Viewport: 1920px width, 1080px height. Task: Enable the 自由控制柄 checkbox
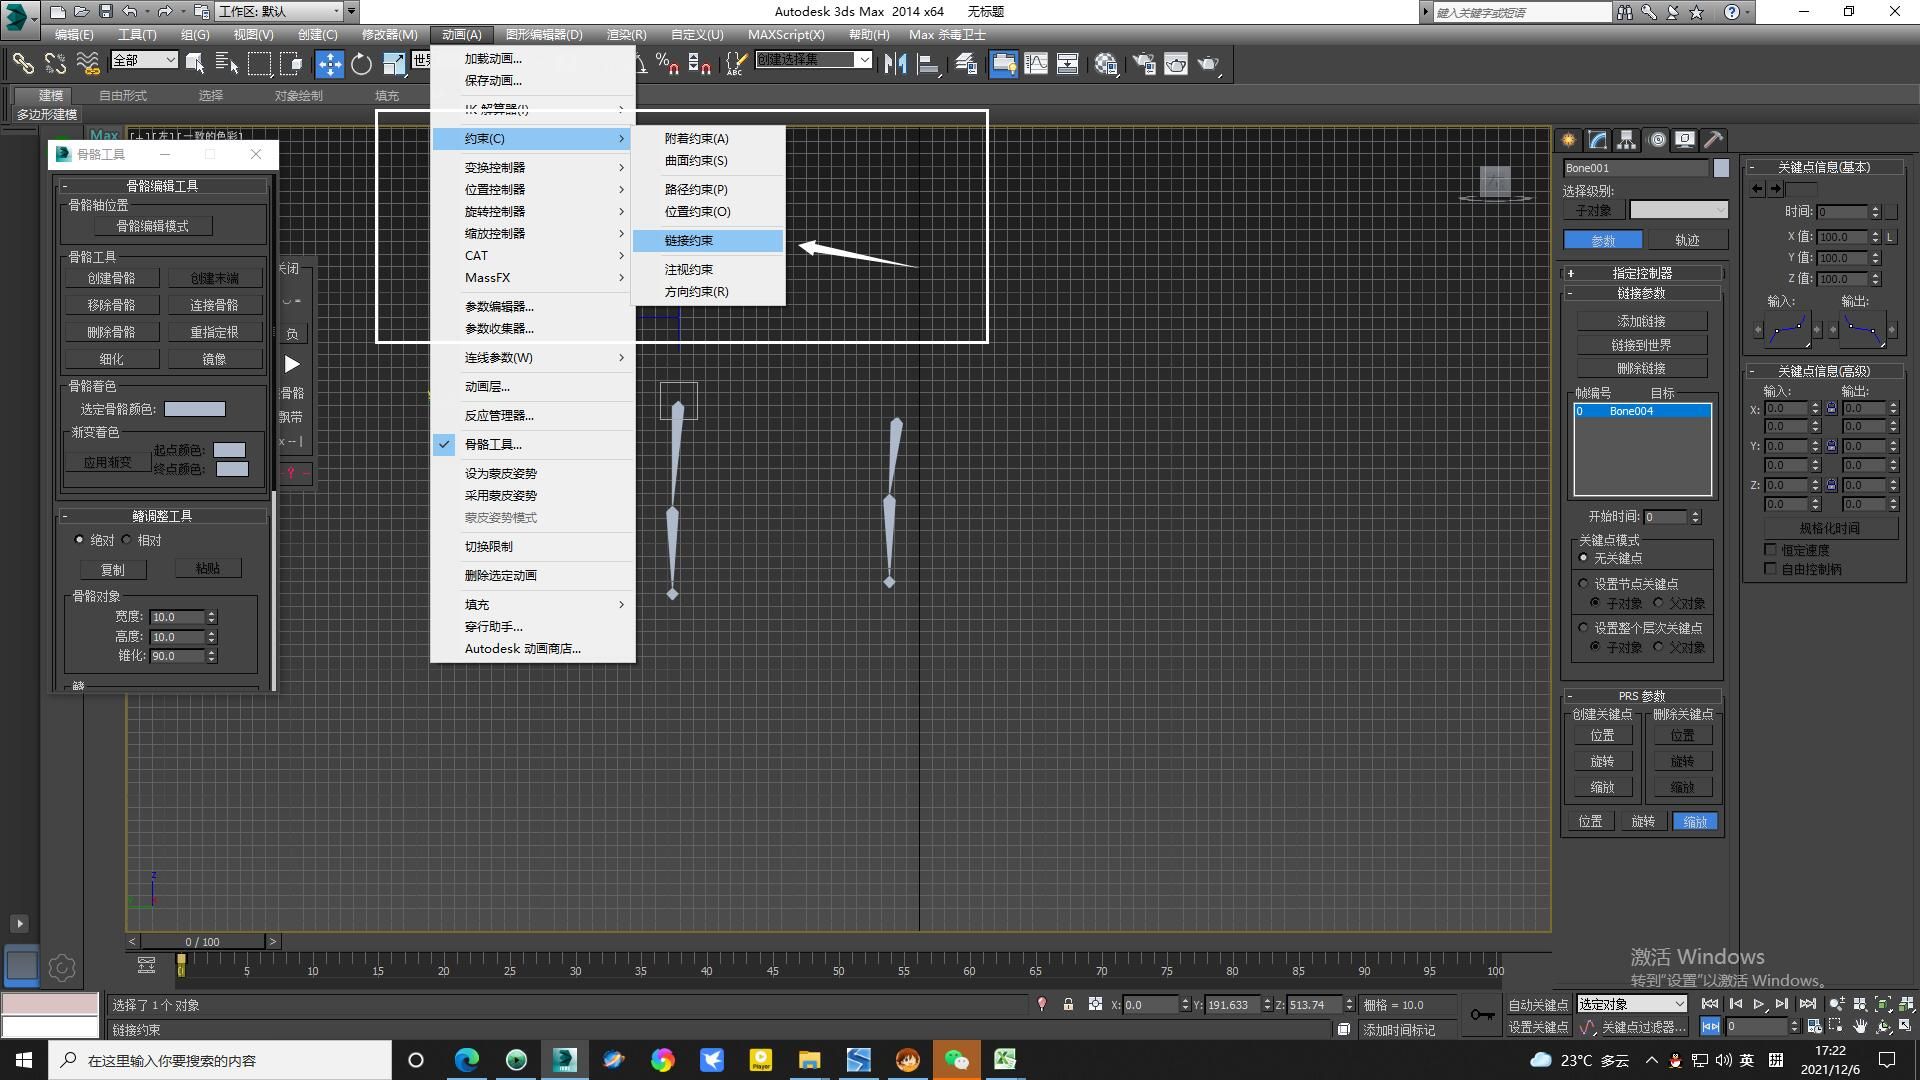(1771, 569)
